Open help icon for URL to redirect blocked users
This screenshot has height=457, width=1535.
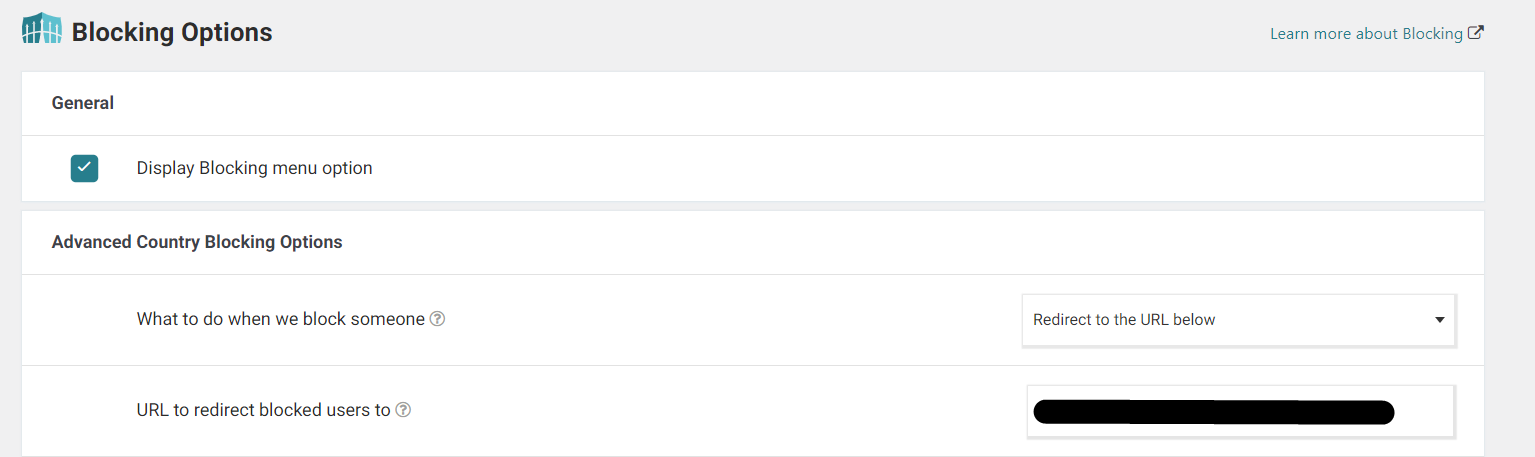pyautogui.click(x=403, y=410)
